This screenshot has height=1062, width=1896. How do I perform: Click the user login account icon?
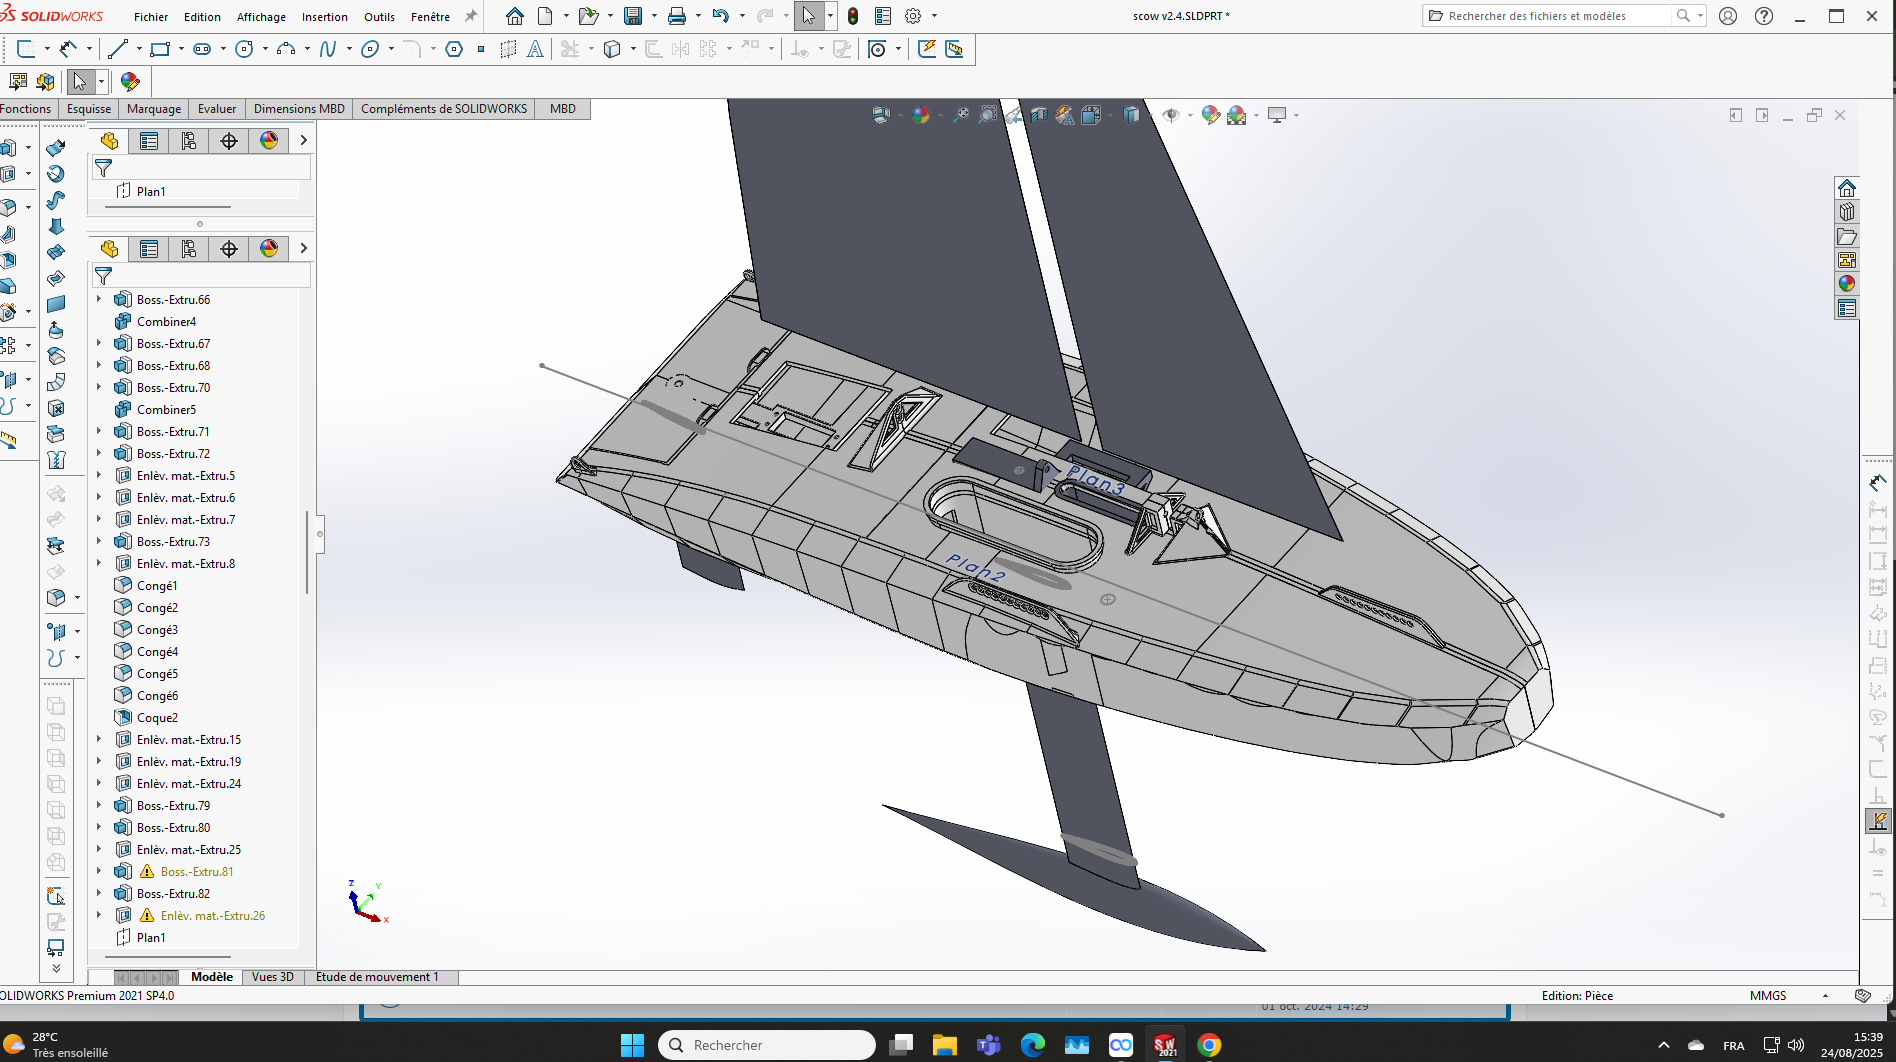tap(1728, 16)
